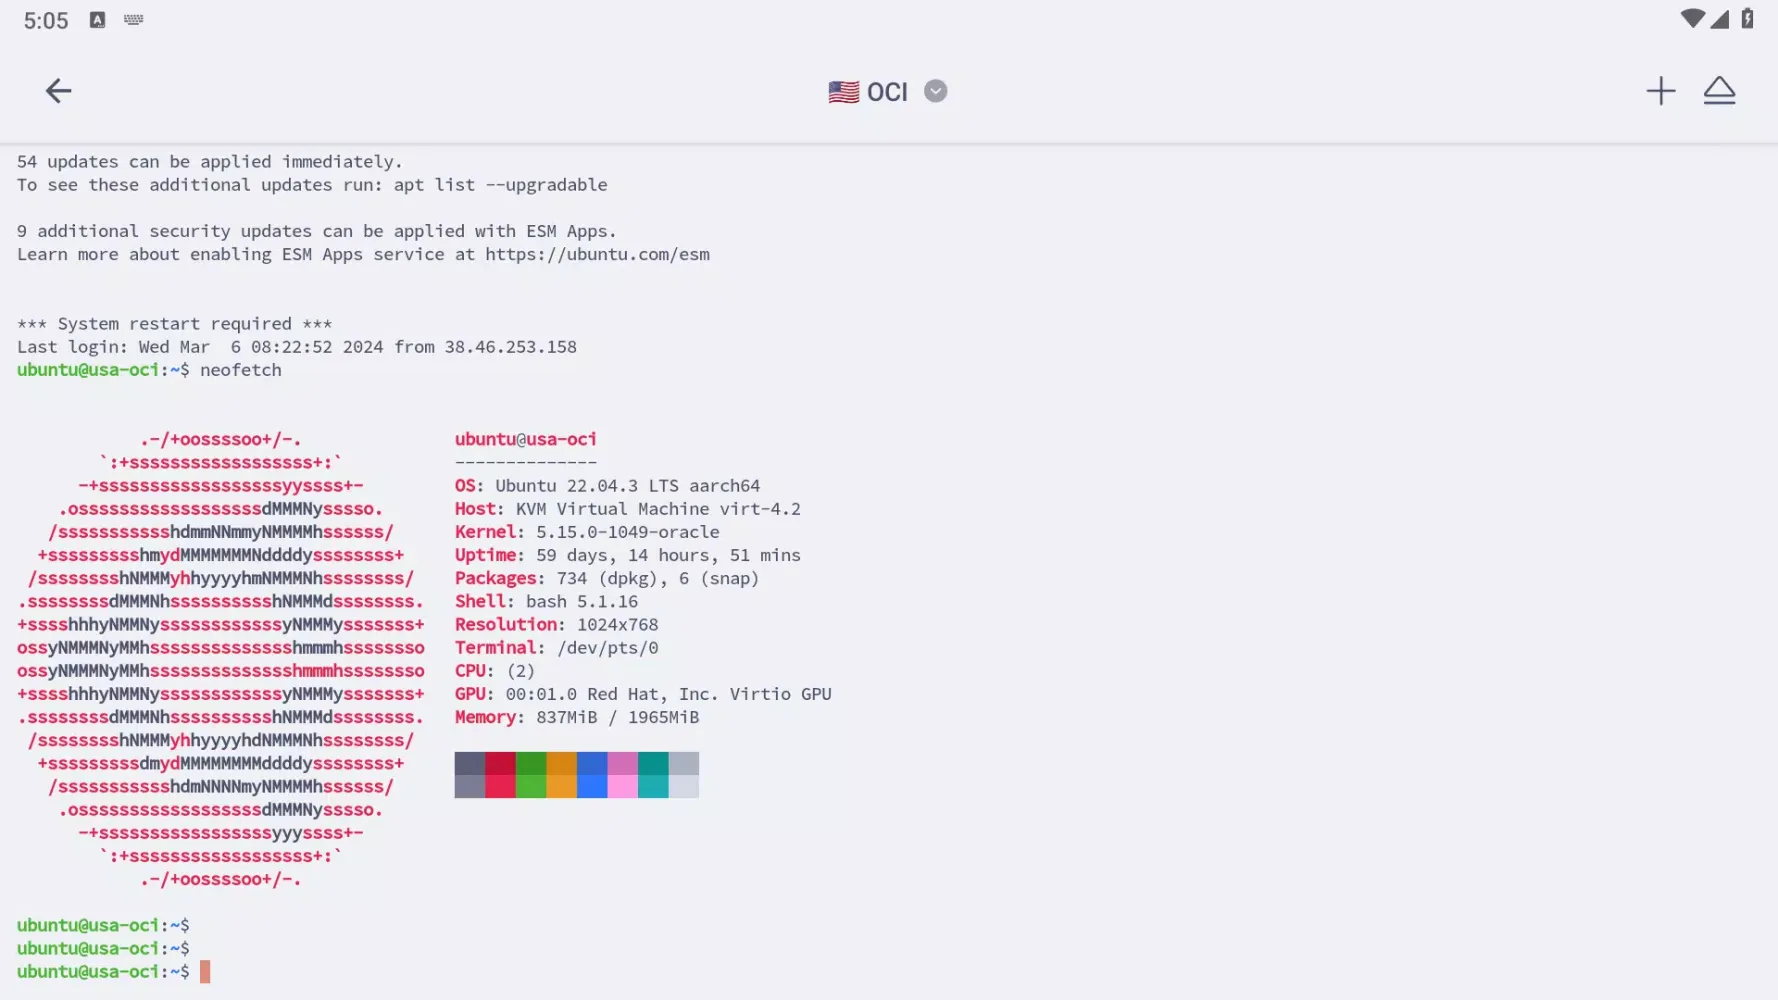This screenshot has height=1000, width=1778.
Task: Open a new session with the plus icon
Action: [x=1660, y=91]
